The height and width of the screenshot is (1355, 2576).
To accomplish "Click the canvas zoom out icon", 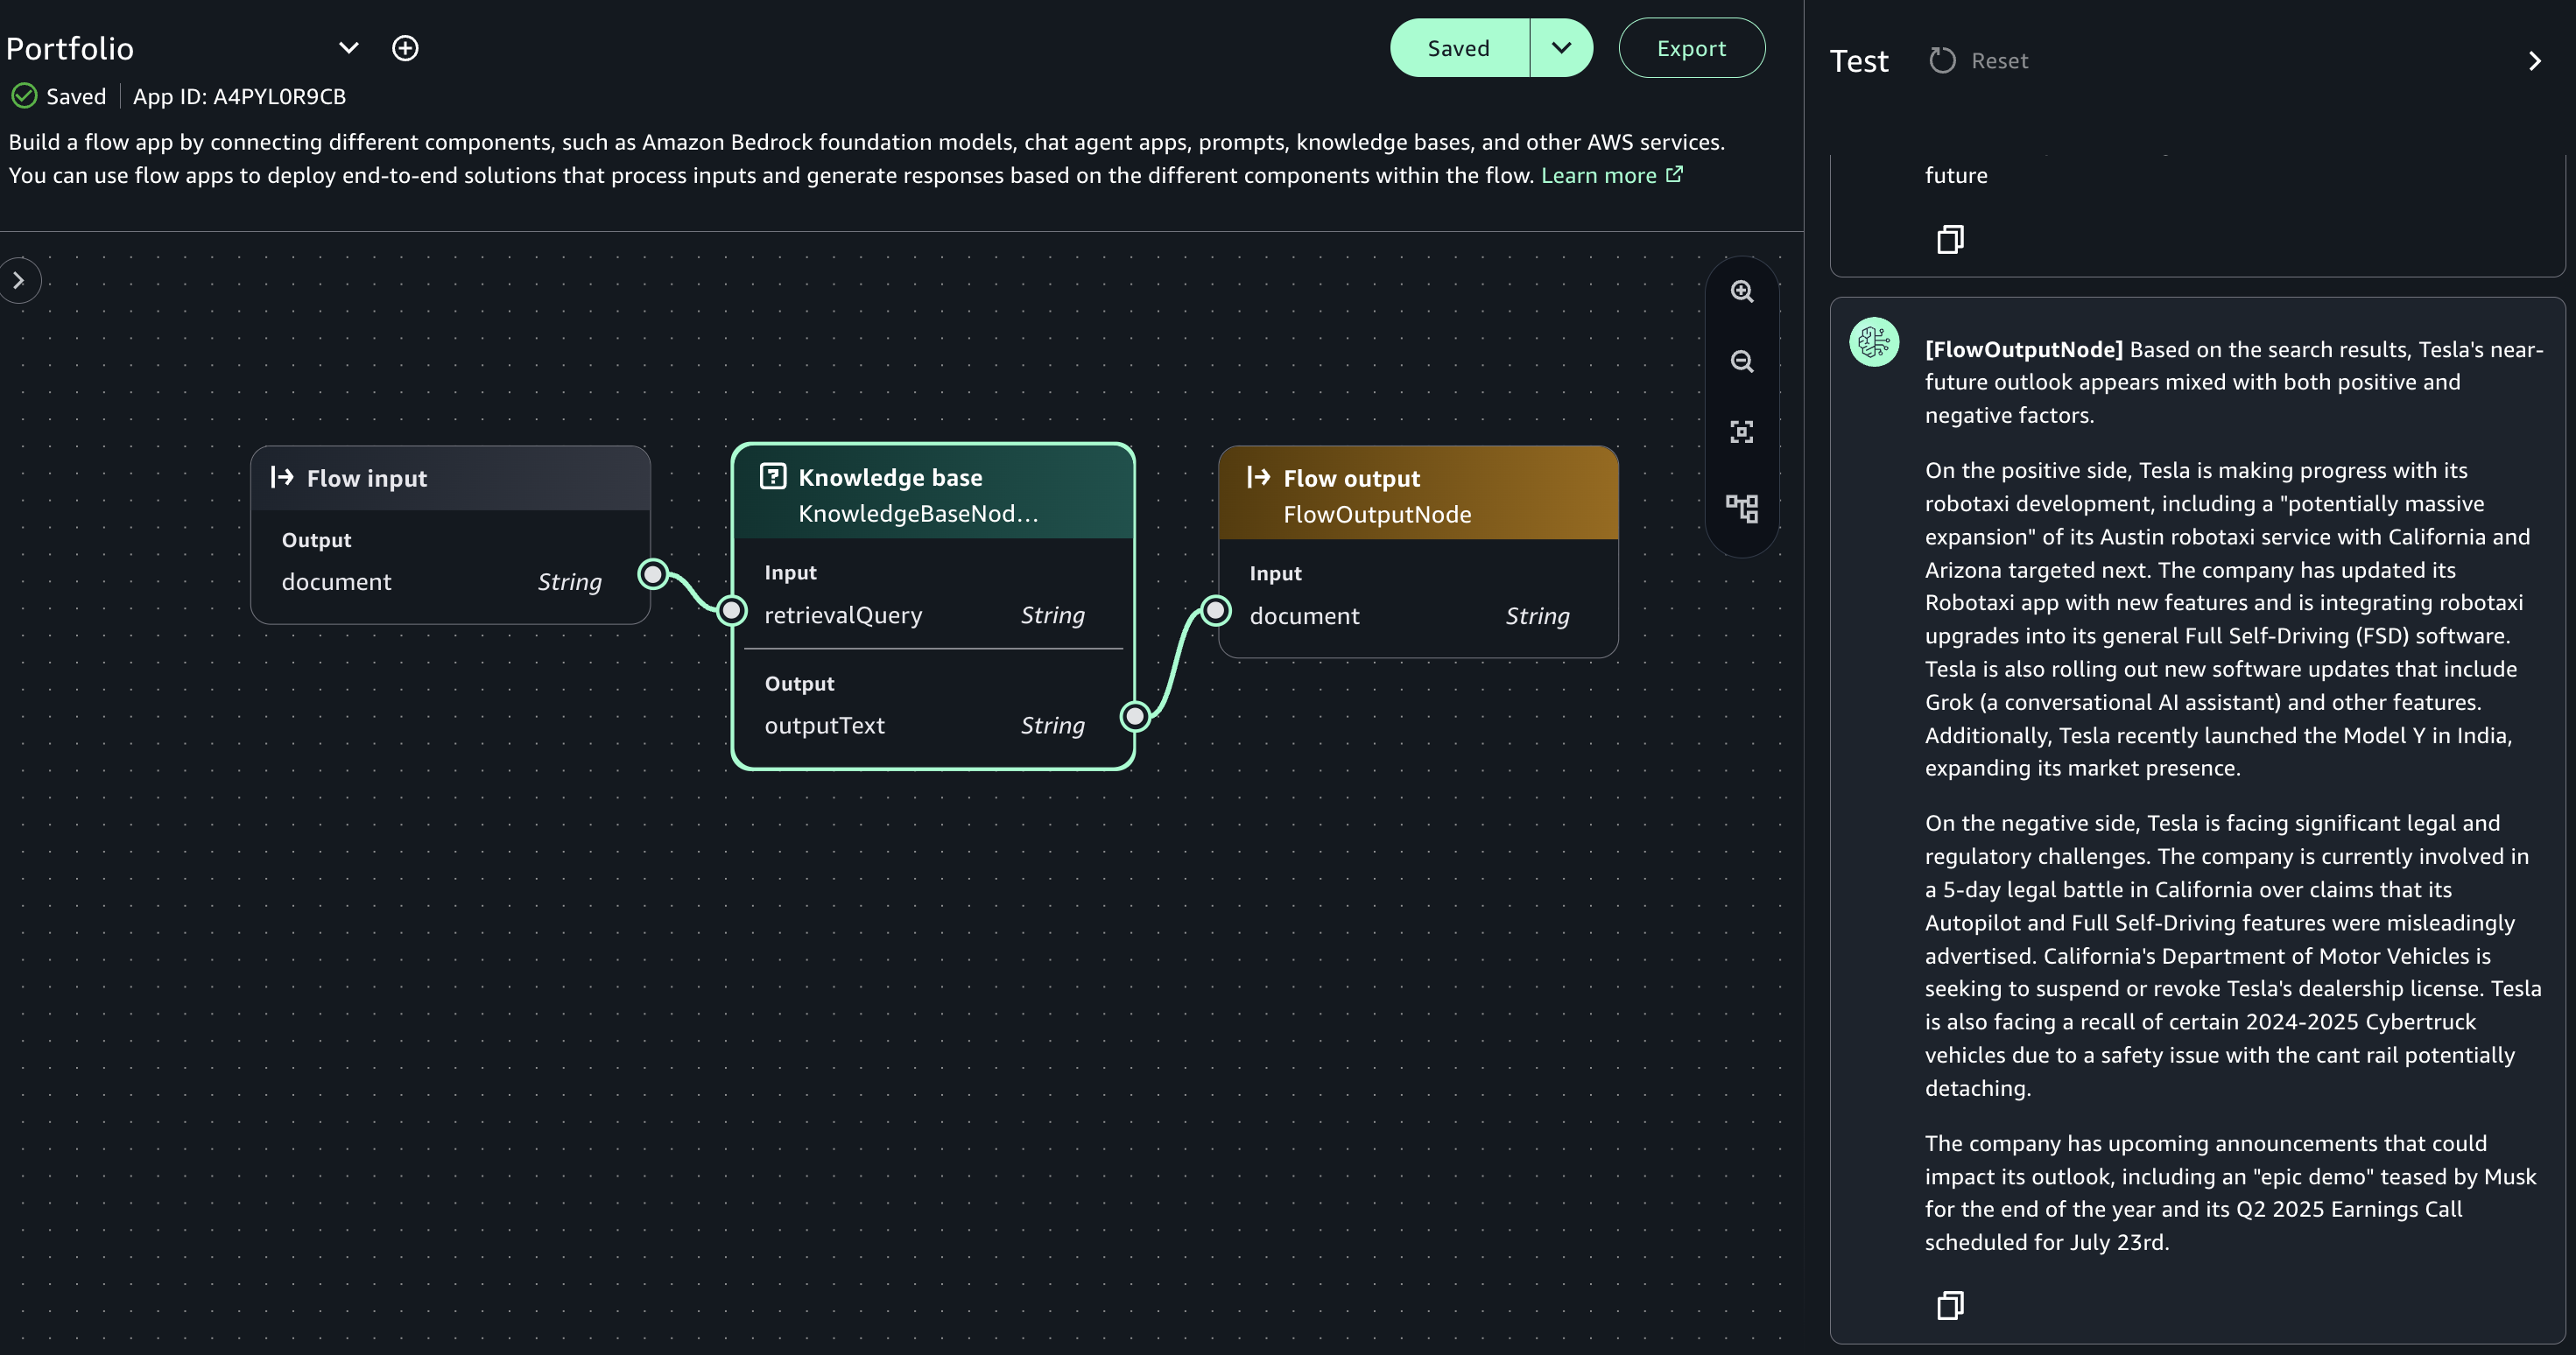I will point(1742,361).
